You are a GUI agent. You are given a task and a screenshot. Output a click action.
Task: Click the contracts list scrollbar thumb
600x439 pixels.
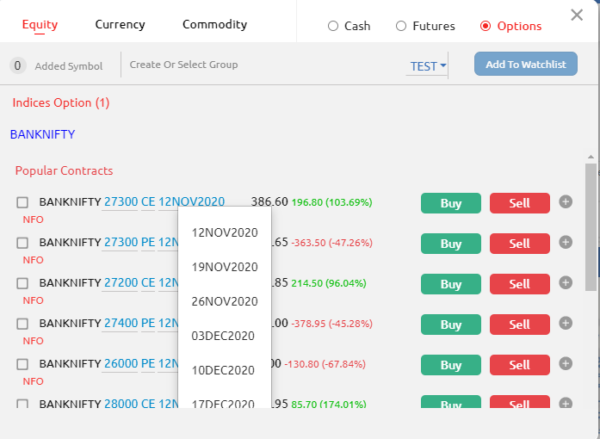click(x=591, y=227)
